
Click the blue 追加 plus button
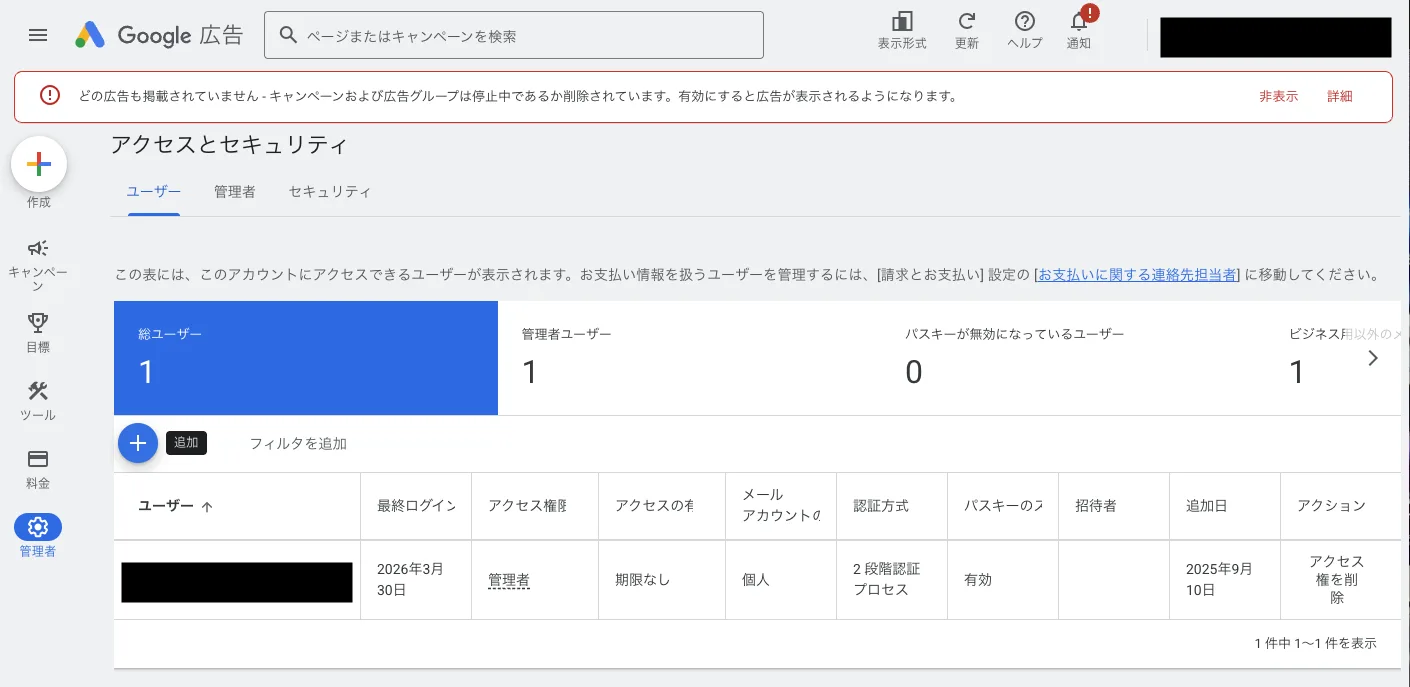pos(138,443)
